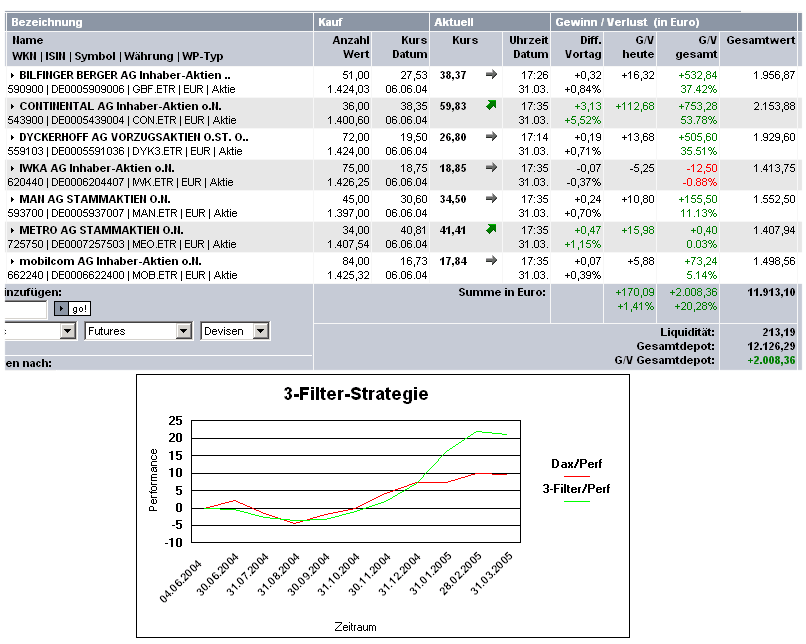Expand the CONTINENTAL AG row triangle

pos(12,106)
